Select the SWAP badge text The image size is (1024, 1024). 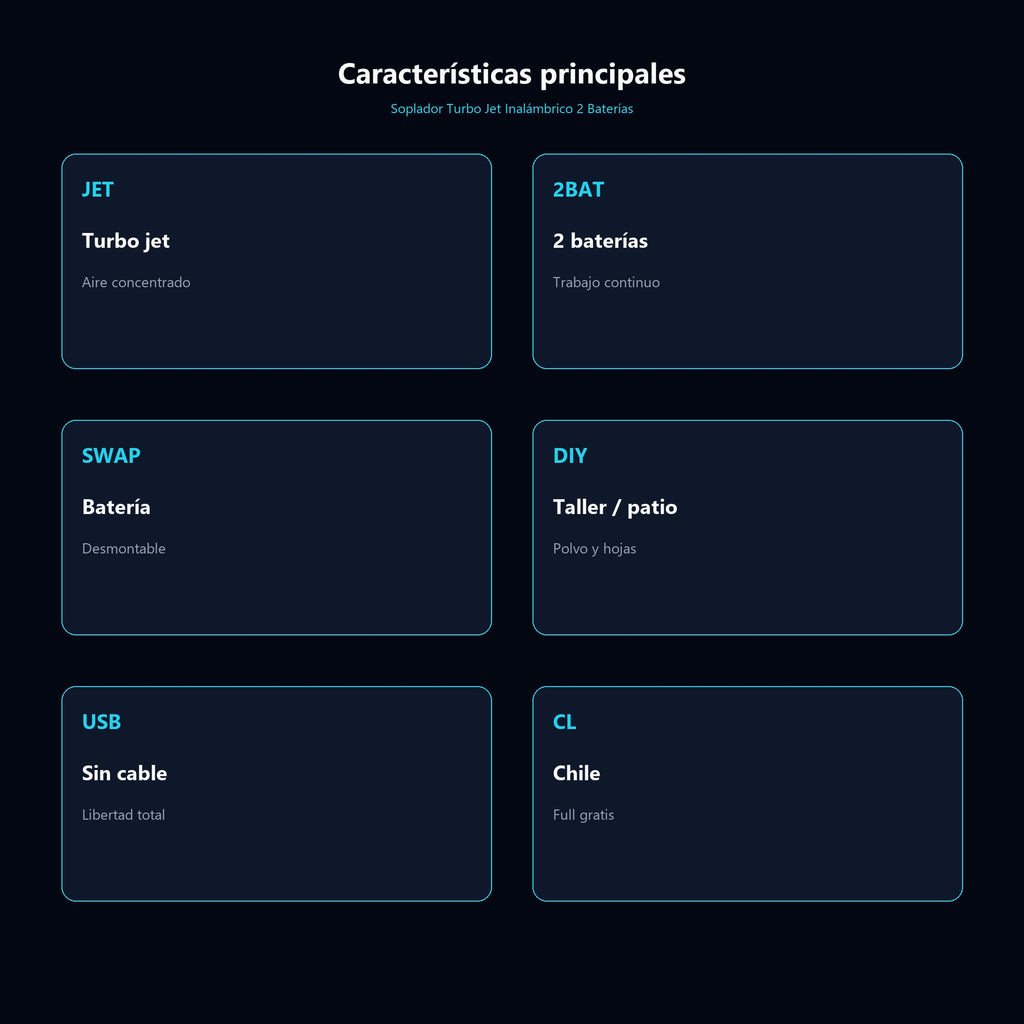click(x=111, y=455)
